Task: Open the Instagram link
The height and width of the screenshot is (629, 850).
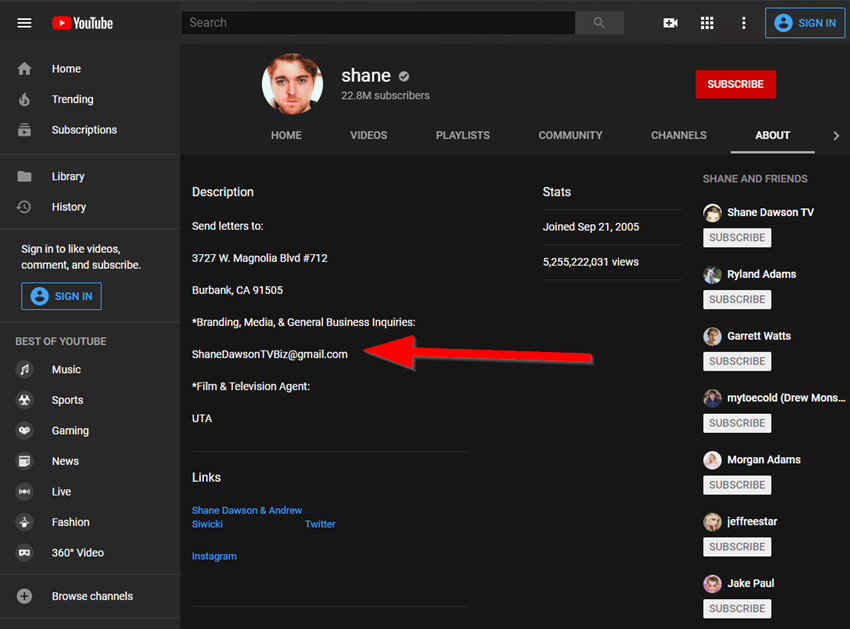Action: [214, 556]
